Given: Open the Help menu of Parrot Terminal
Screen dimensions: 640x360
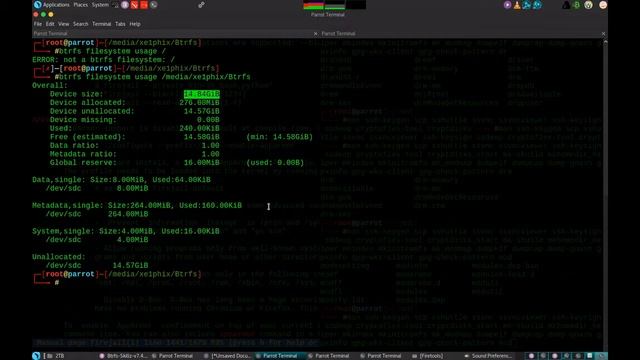Looking at the screenshot, I should tap(135, 24).
